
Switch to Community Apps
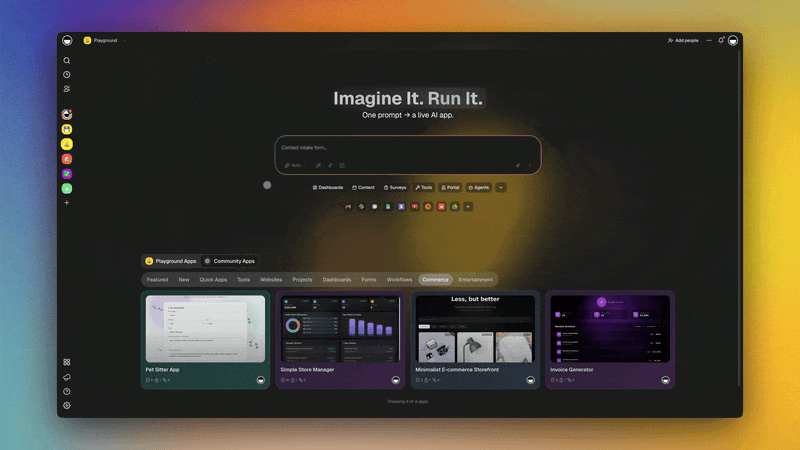[229, 261]
